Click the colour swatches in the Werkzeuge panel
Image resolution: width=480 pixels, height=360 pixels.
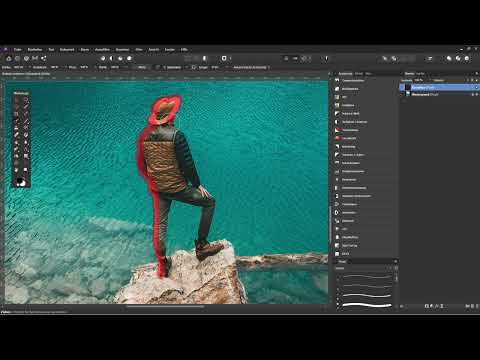click(x=21, y=182)
